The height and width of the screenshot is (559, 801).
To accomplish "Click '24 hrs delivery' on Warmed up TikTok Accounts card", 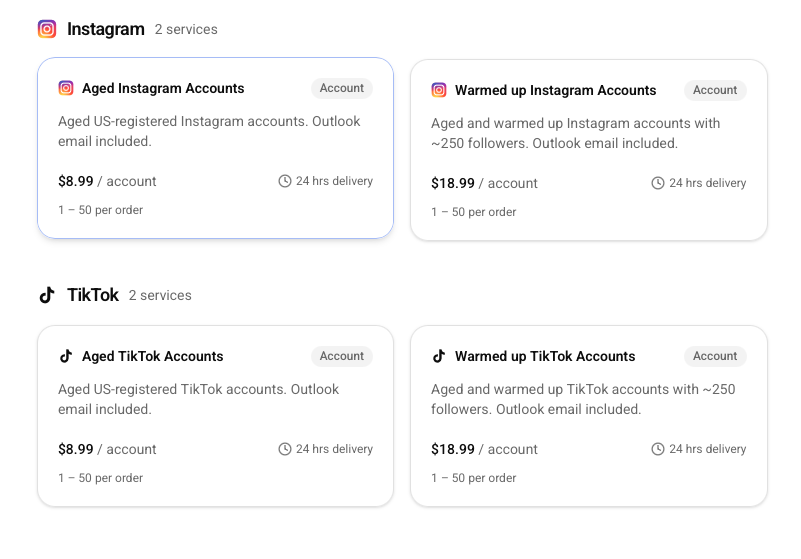I will click(708, 449).
